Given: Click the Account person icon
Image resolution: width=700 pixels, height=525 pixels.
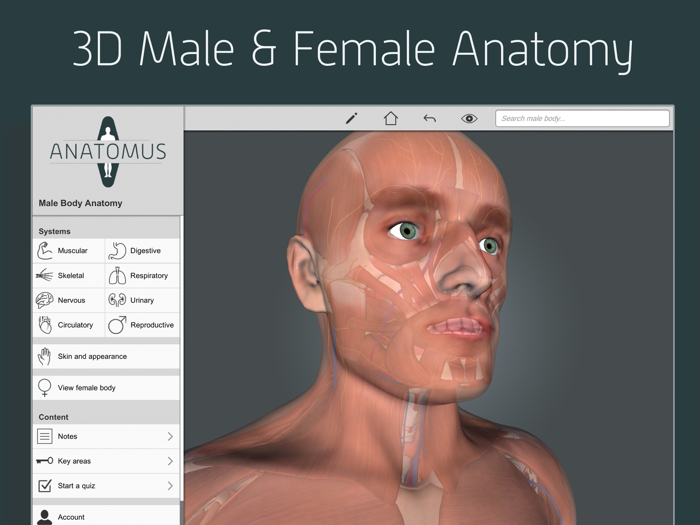Looking at the screenshot, I should (x=44, y=517).
